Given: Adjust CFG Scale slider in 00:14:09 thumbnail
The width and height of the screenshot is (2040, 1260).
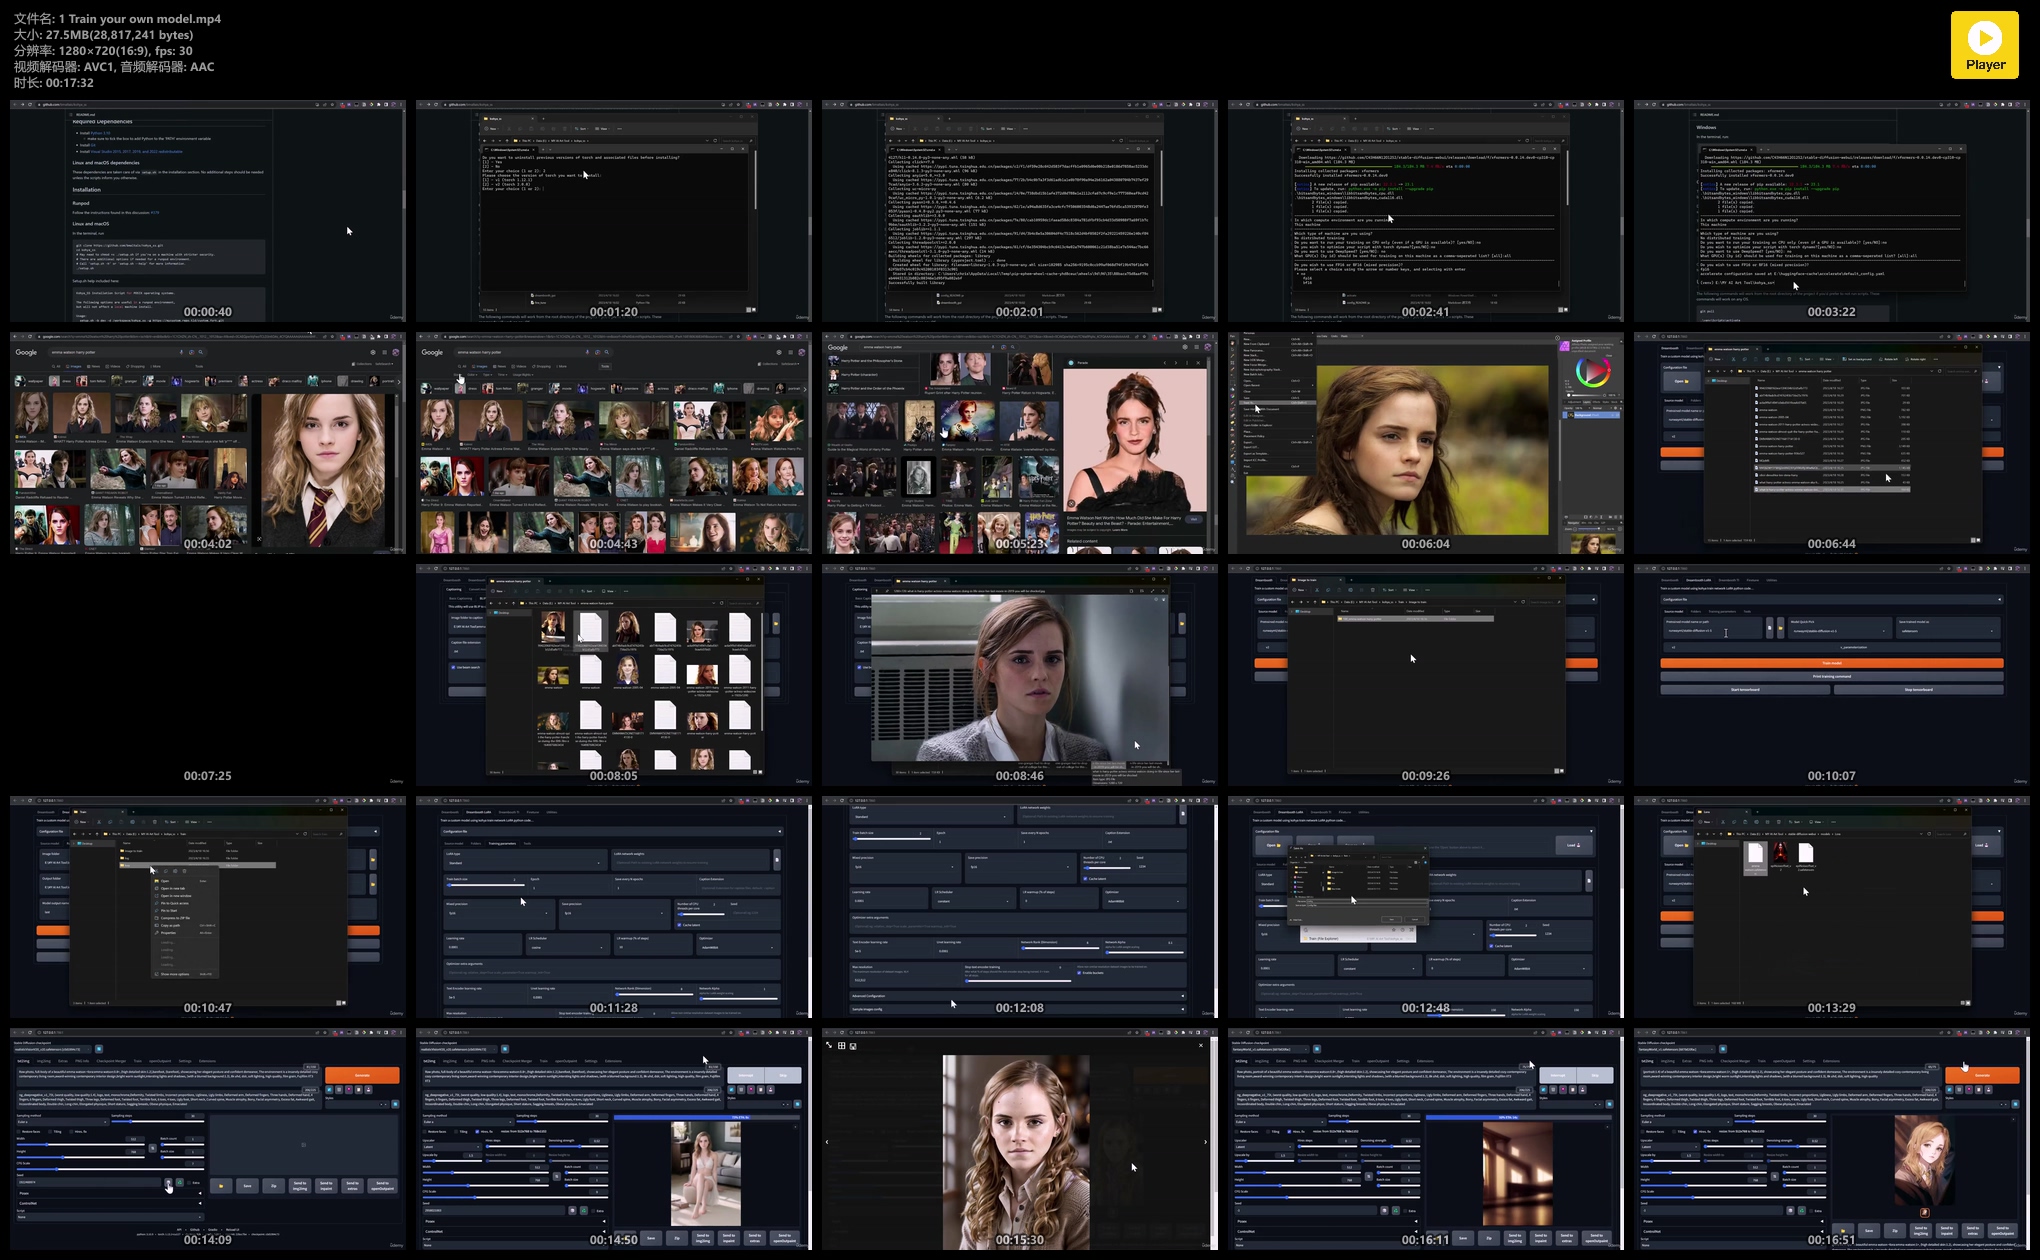Looking at the screenshot, I should [x=110, y=1169].
